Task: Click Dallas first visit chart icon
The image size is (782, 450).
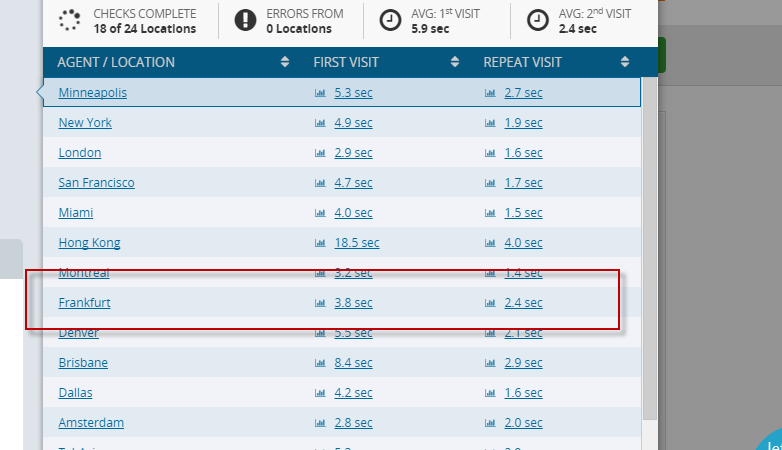Action: point(320,393)
